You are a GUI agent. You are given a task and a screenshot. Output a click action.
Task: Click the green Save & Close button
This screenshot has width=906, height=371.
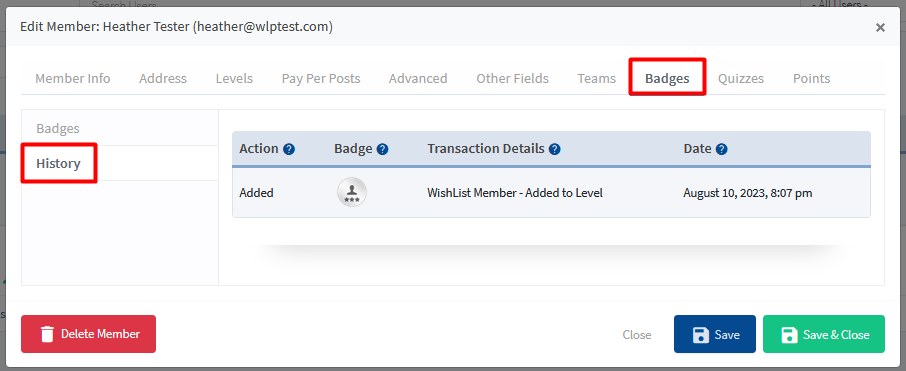824,334
